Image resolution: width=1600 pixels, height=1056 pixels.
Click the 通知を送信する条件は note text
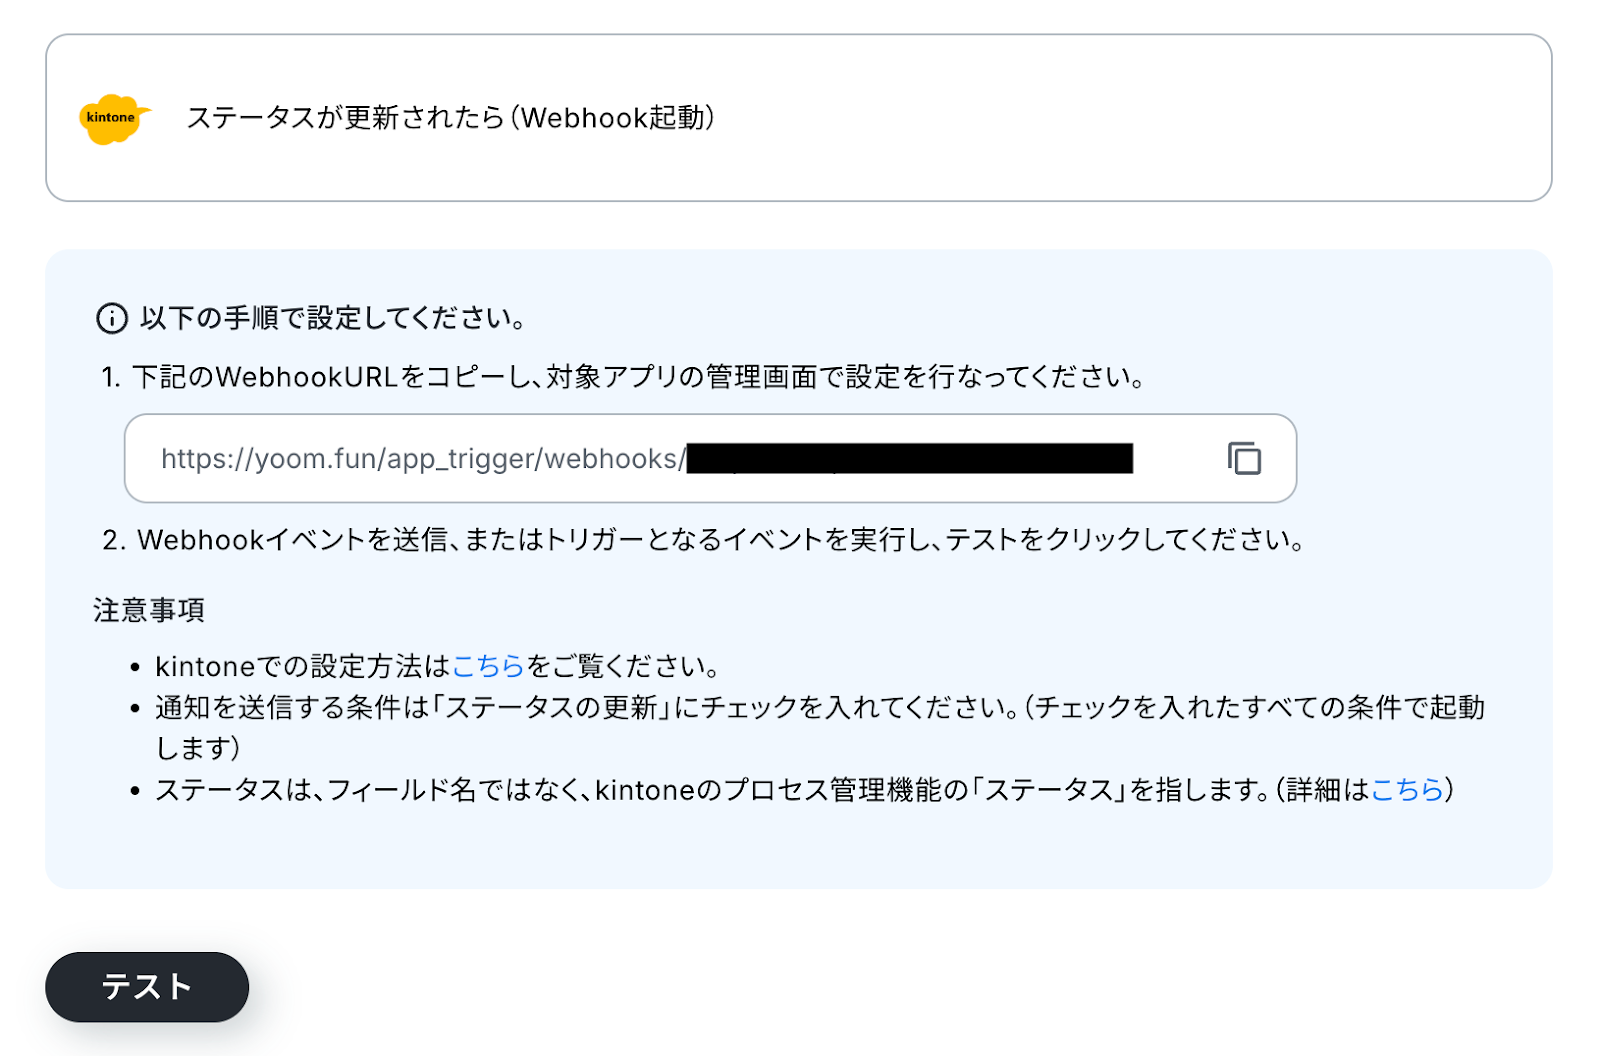292,708
